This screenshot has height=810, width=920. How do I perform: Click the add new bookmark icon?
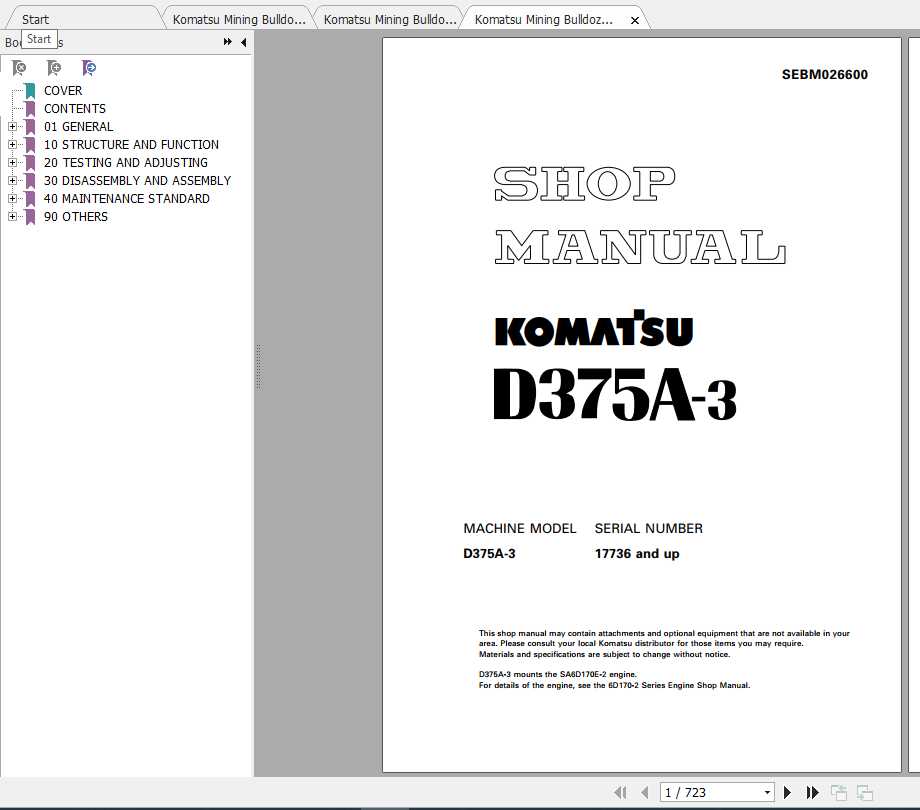pos(54,68)
